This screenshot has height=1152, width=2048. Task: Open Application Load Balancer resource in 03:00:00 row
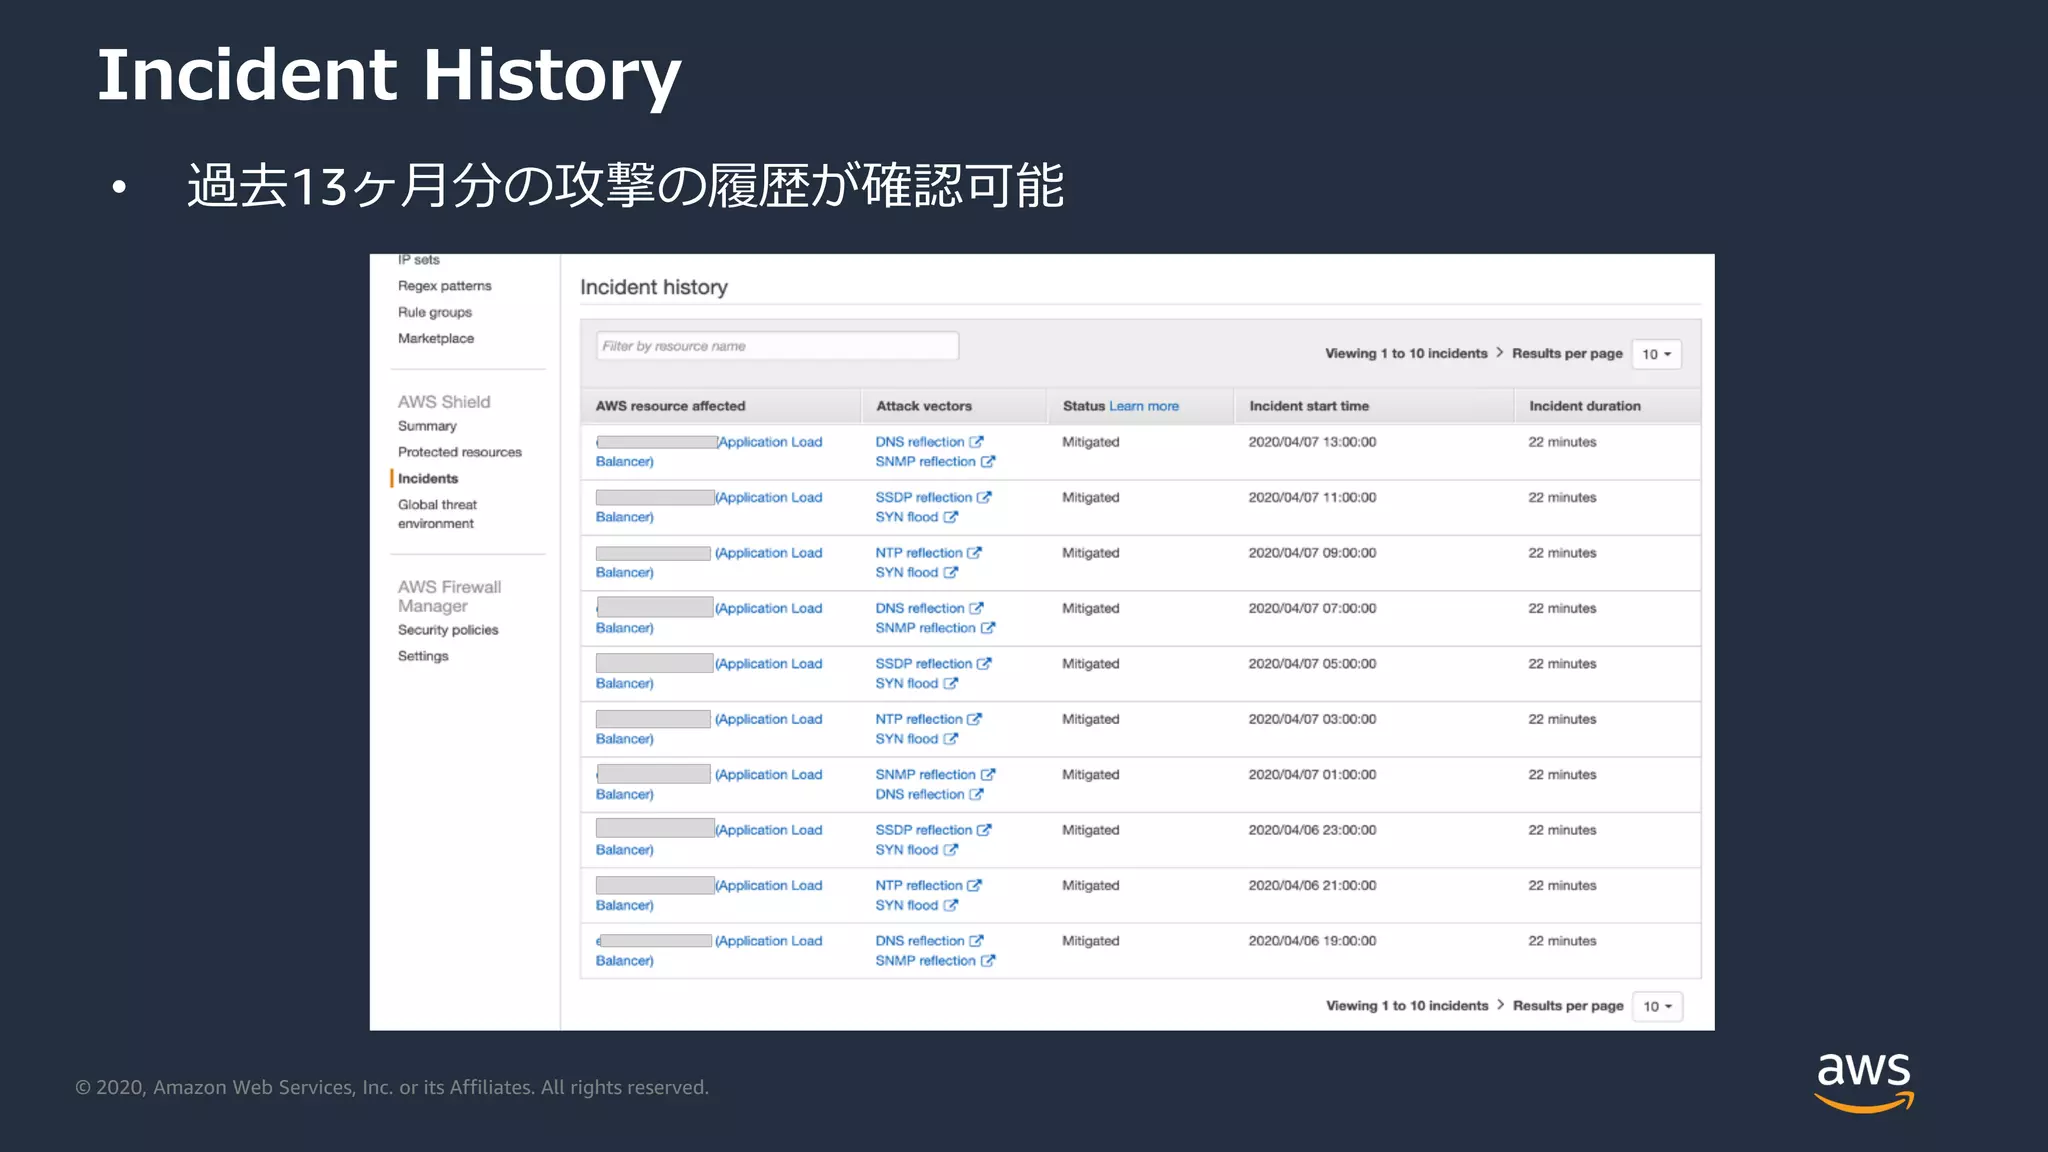pyautogui.click(x=709, y=729)
